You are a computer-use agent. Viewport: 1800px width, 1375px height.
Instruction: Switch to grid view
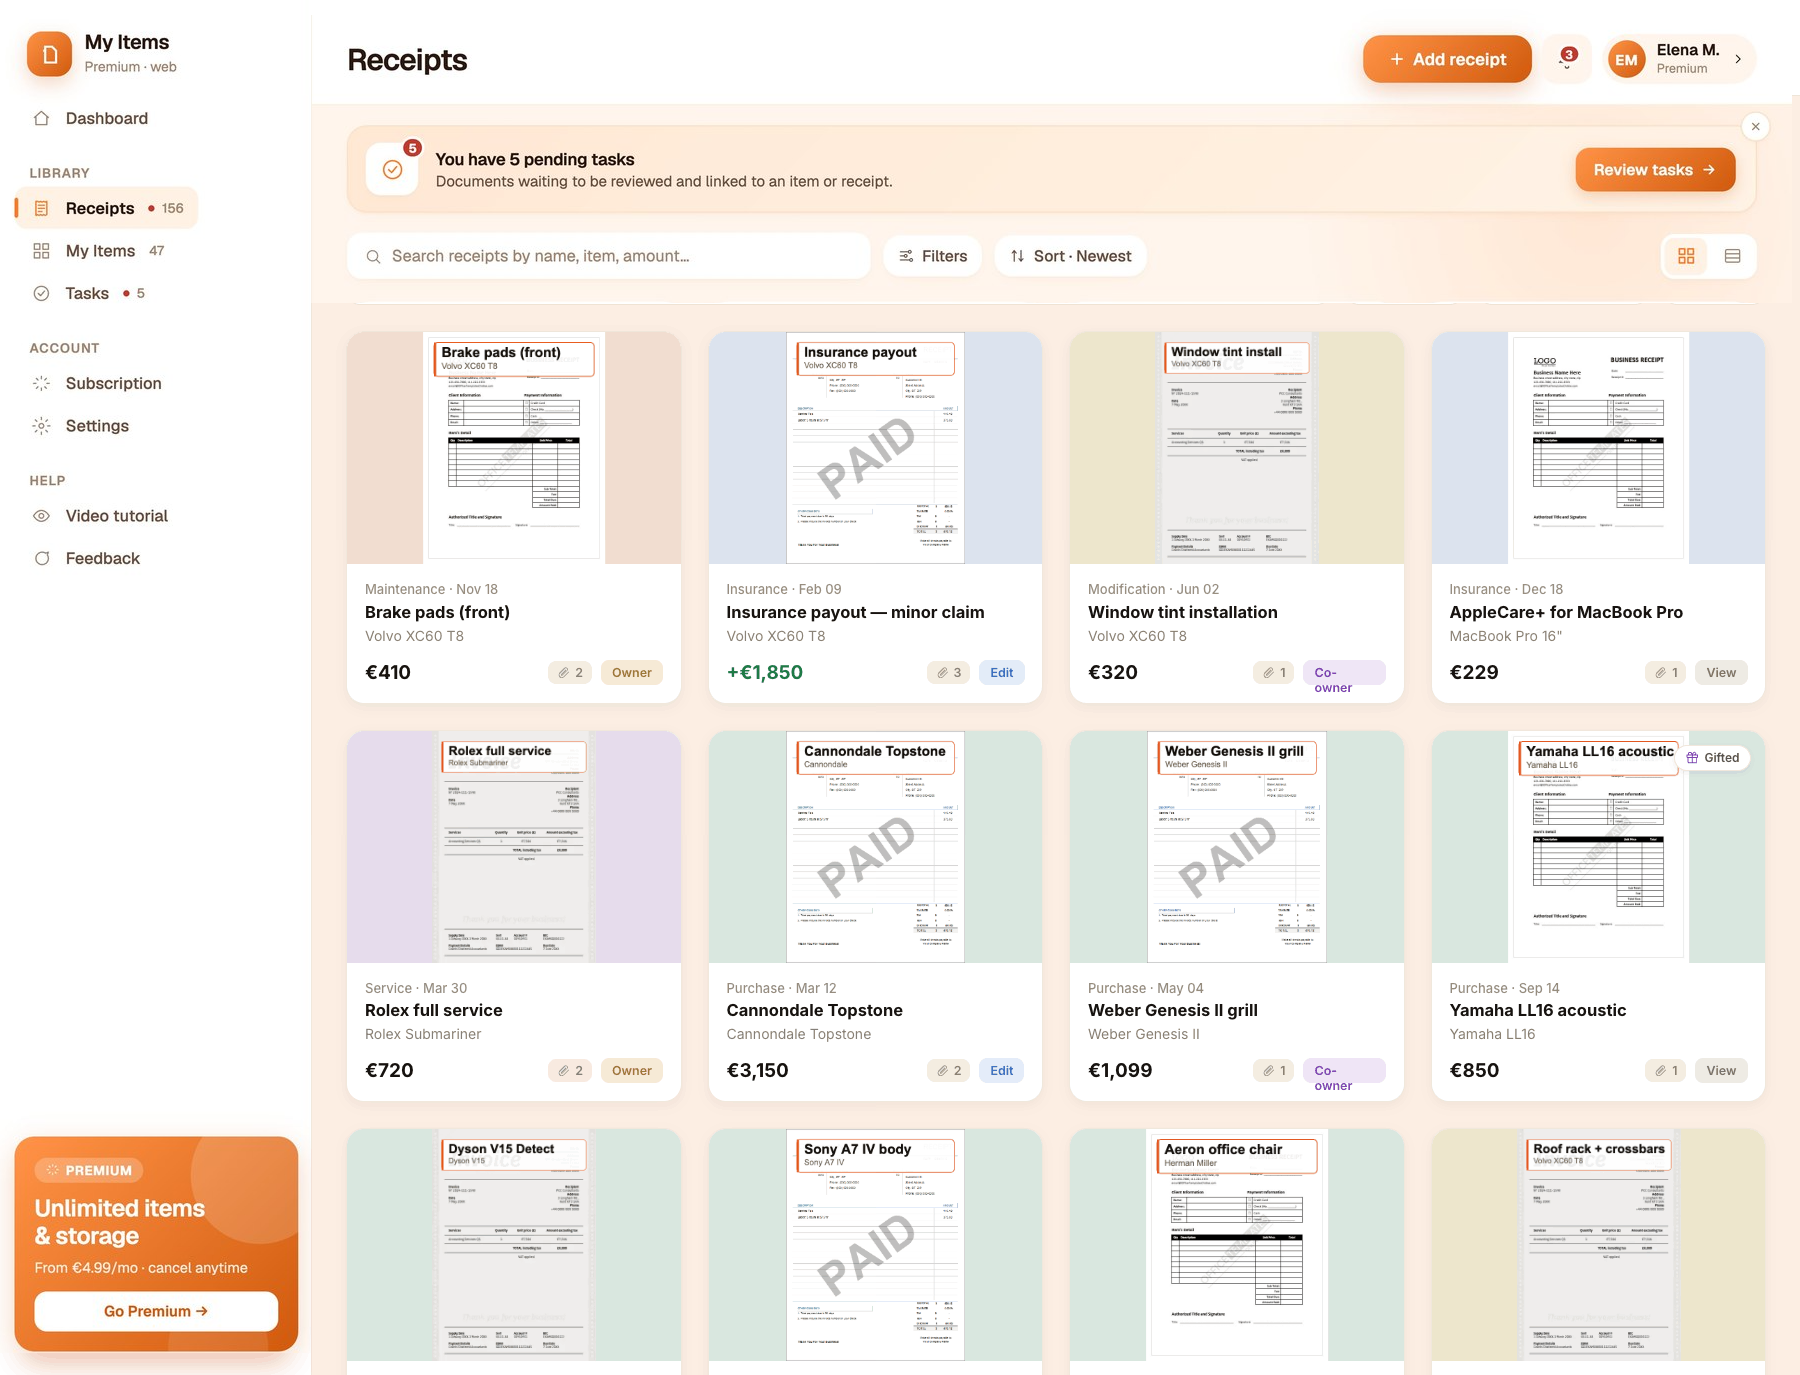click(x=1686, y=256)
